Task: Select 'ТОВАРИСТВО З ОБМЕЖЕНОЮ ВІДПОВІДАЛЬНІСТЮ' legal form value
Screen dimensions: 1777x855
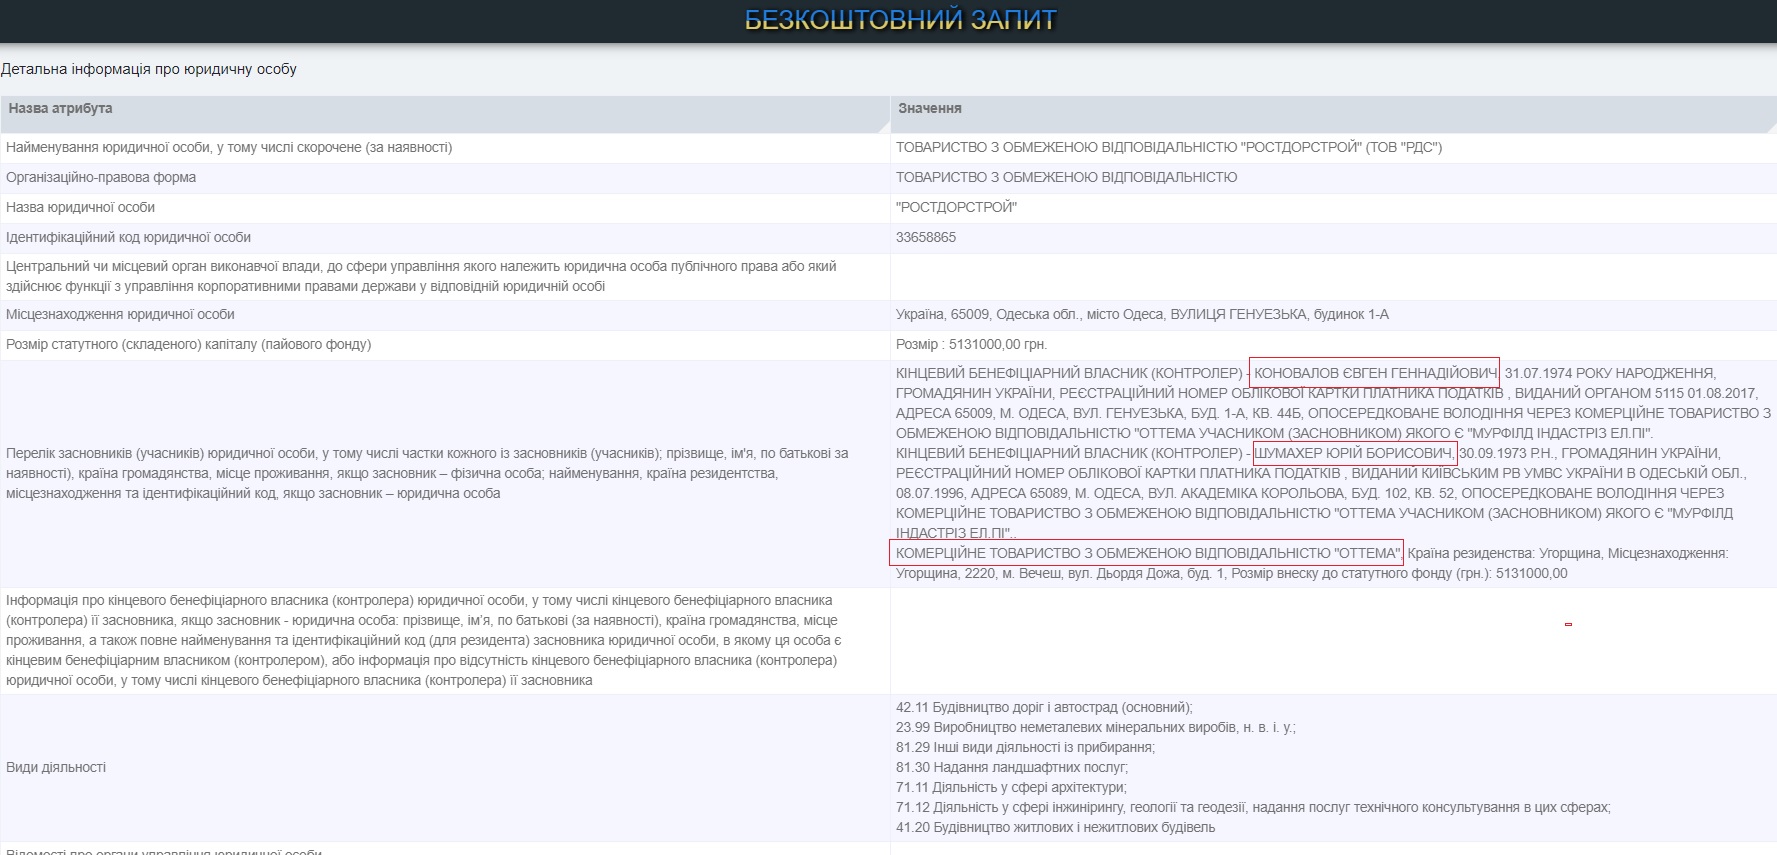Action: 1067,177
